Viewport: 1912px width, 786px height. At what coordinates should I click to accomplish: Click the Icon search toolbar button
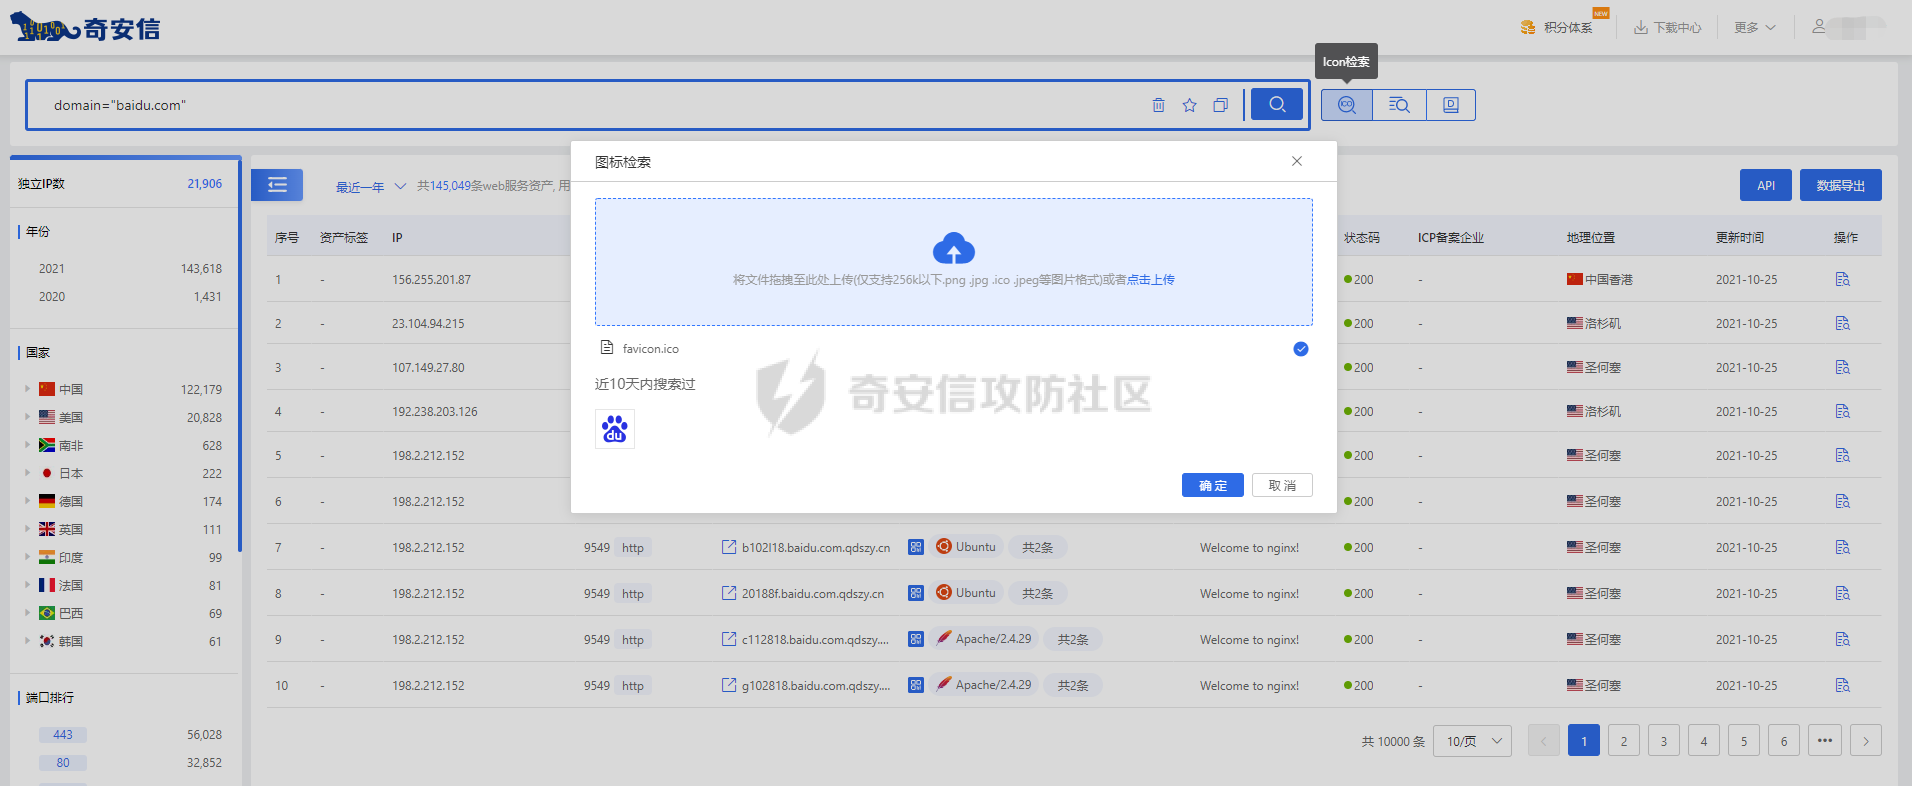click(x=1346, y=105)
